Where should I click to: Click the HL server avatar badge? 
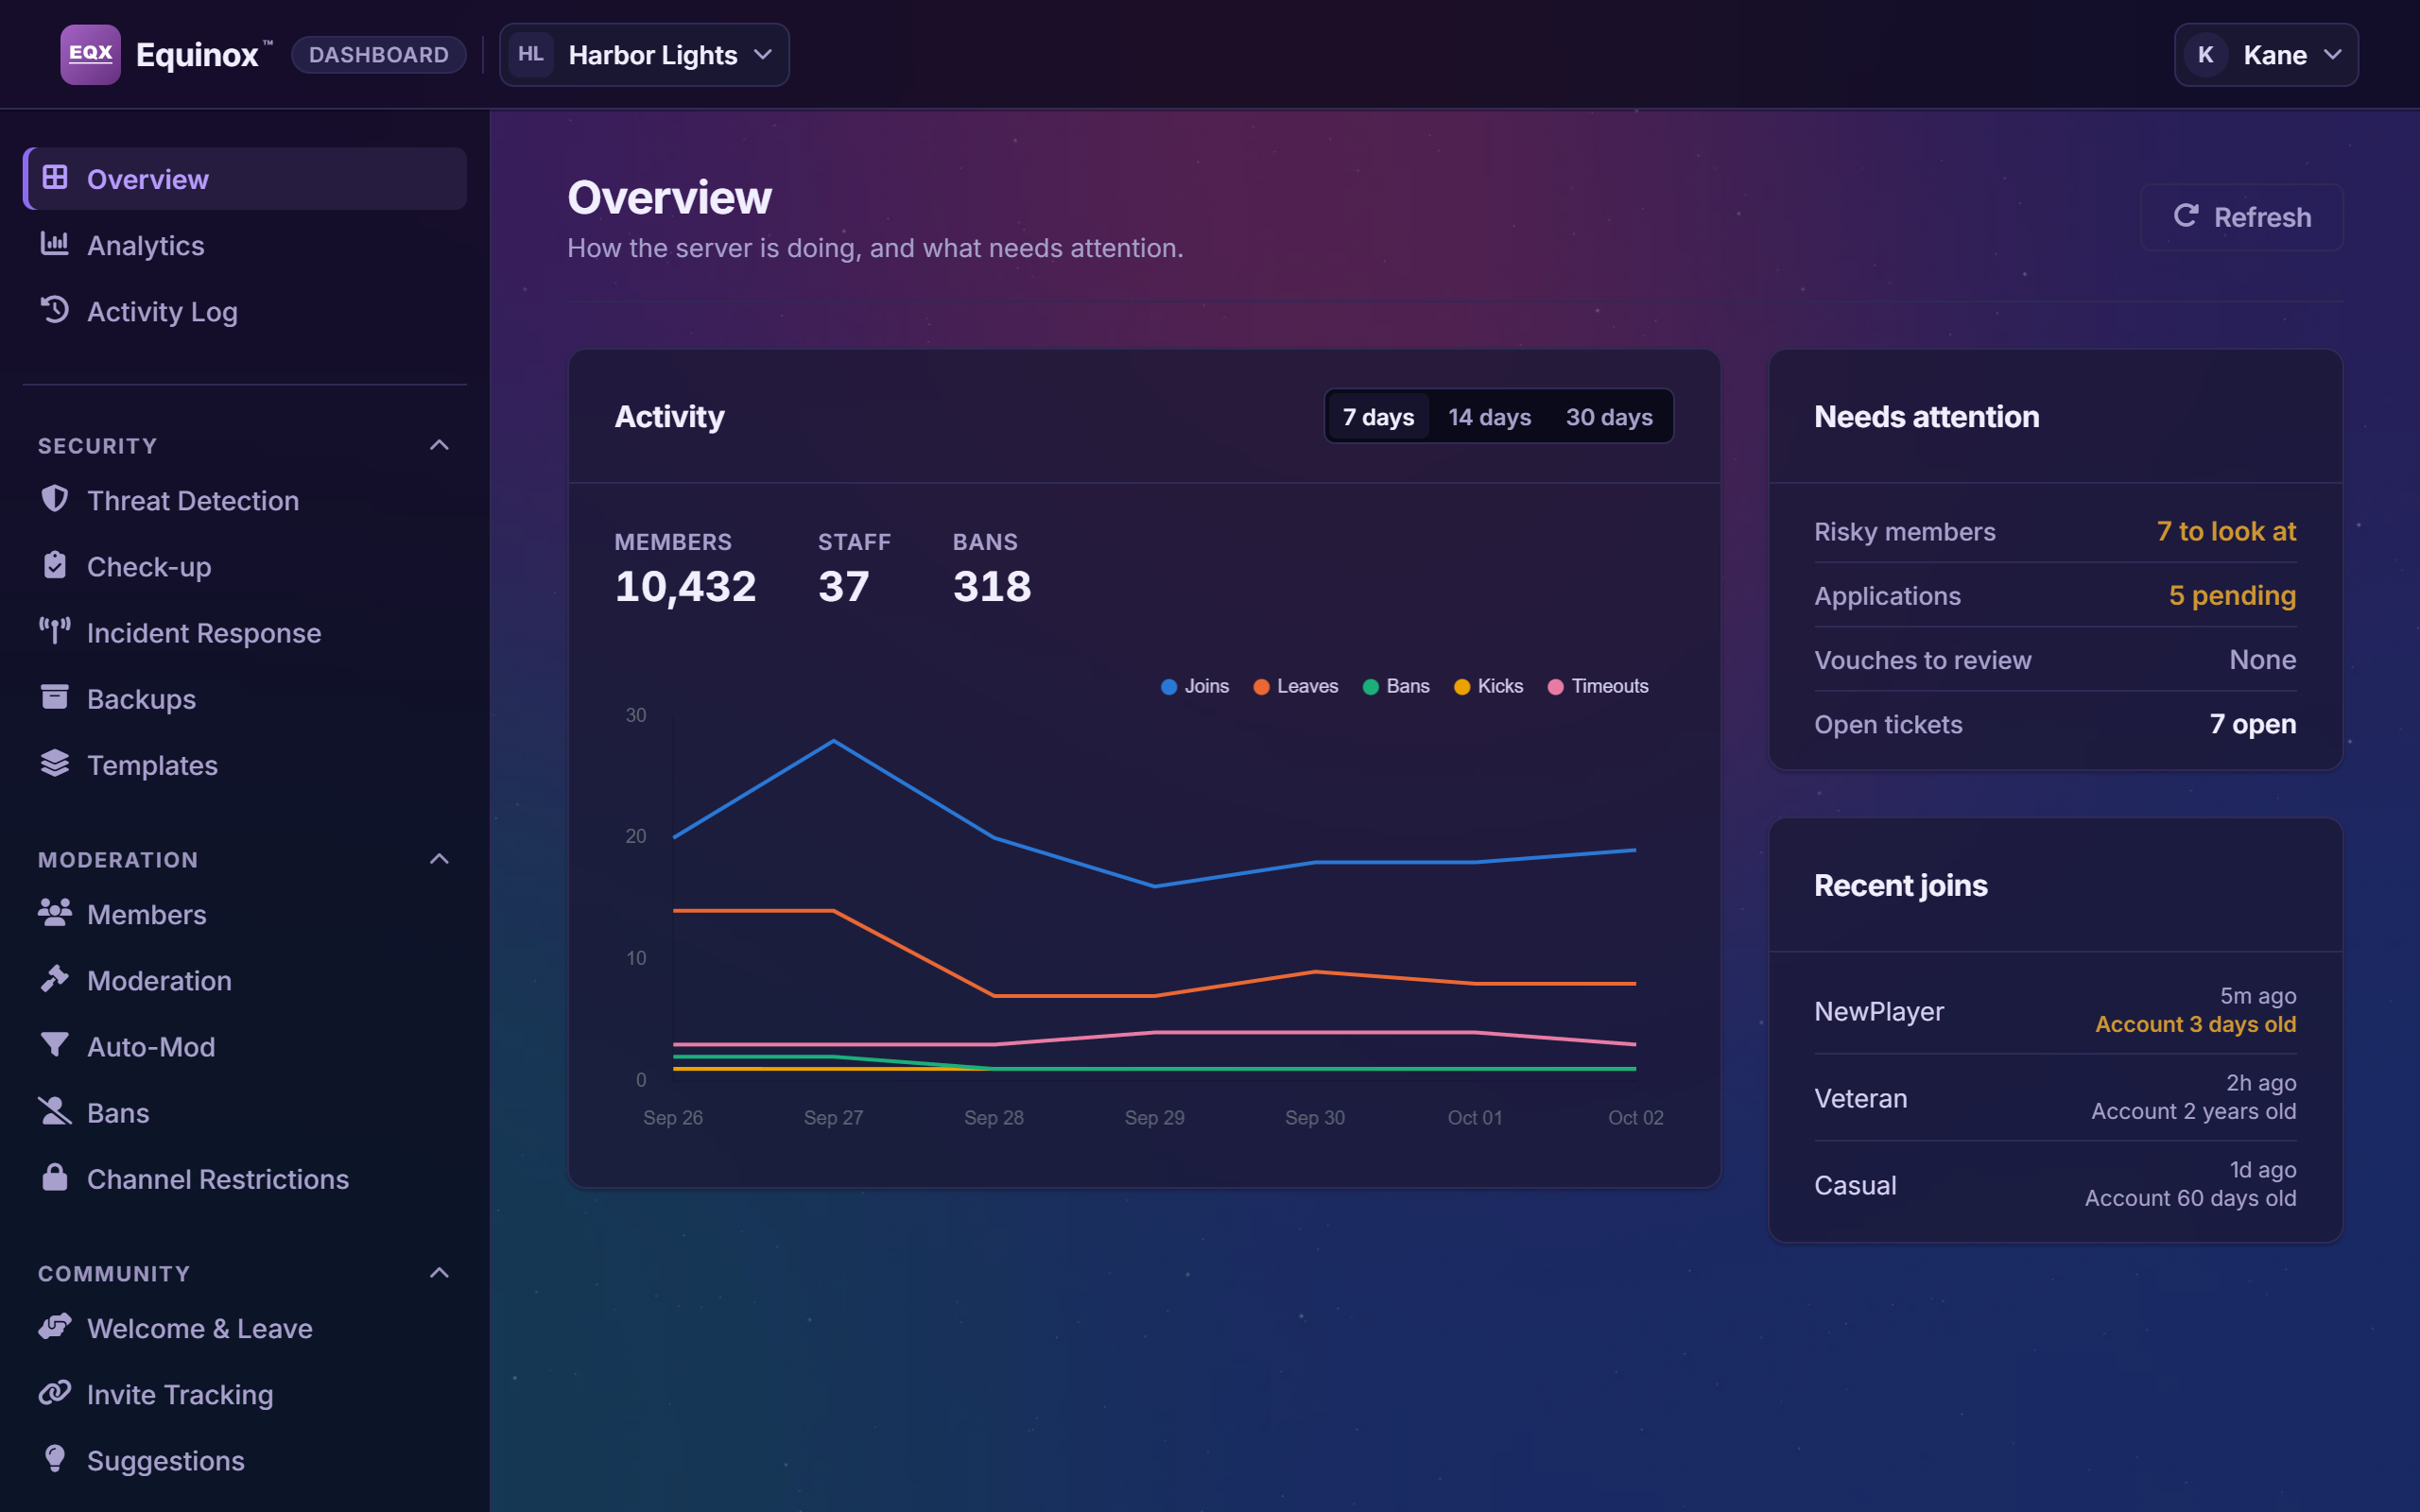531,54
